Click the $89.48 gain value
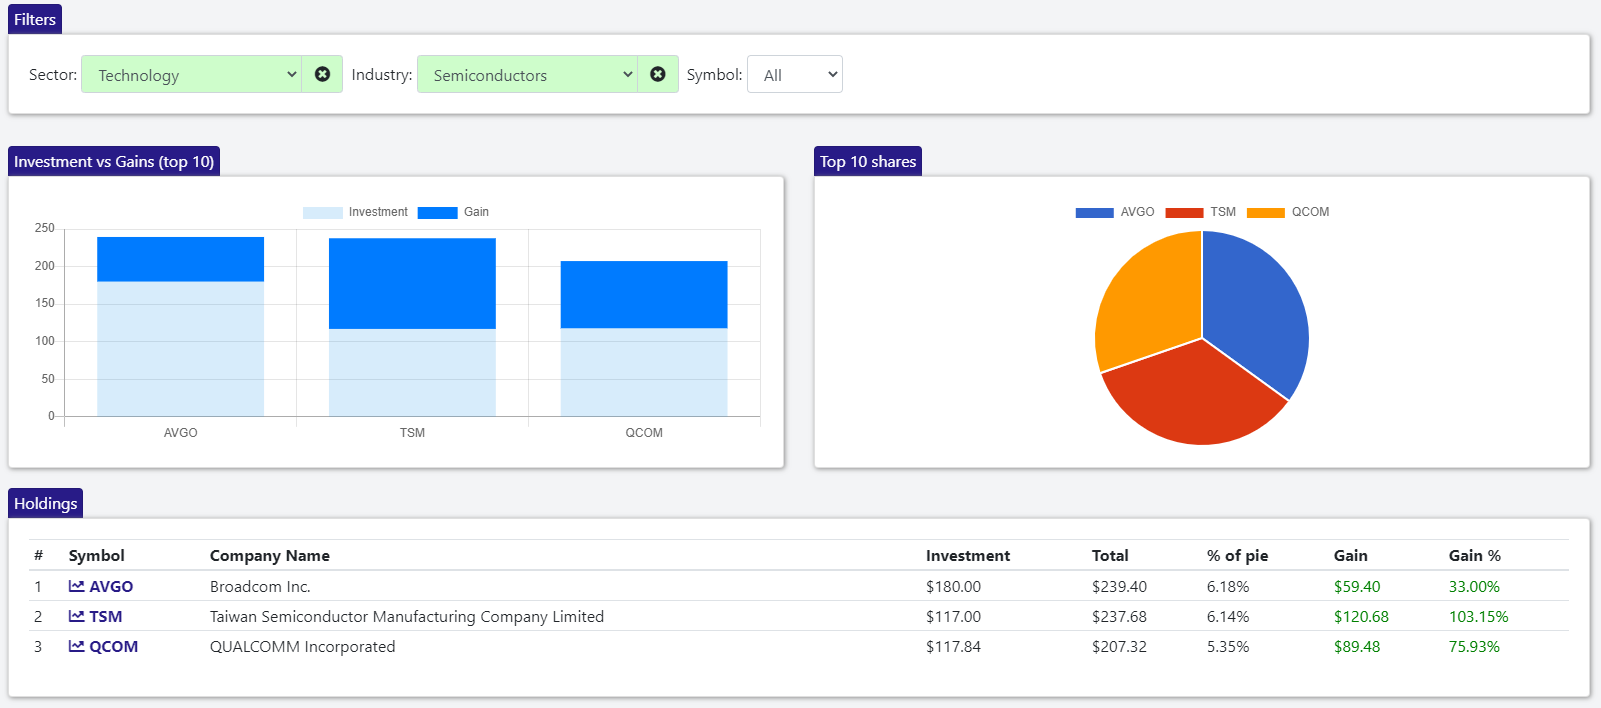 pyautogui.click(x=1357, y=647)
